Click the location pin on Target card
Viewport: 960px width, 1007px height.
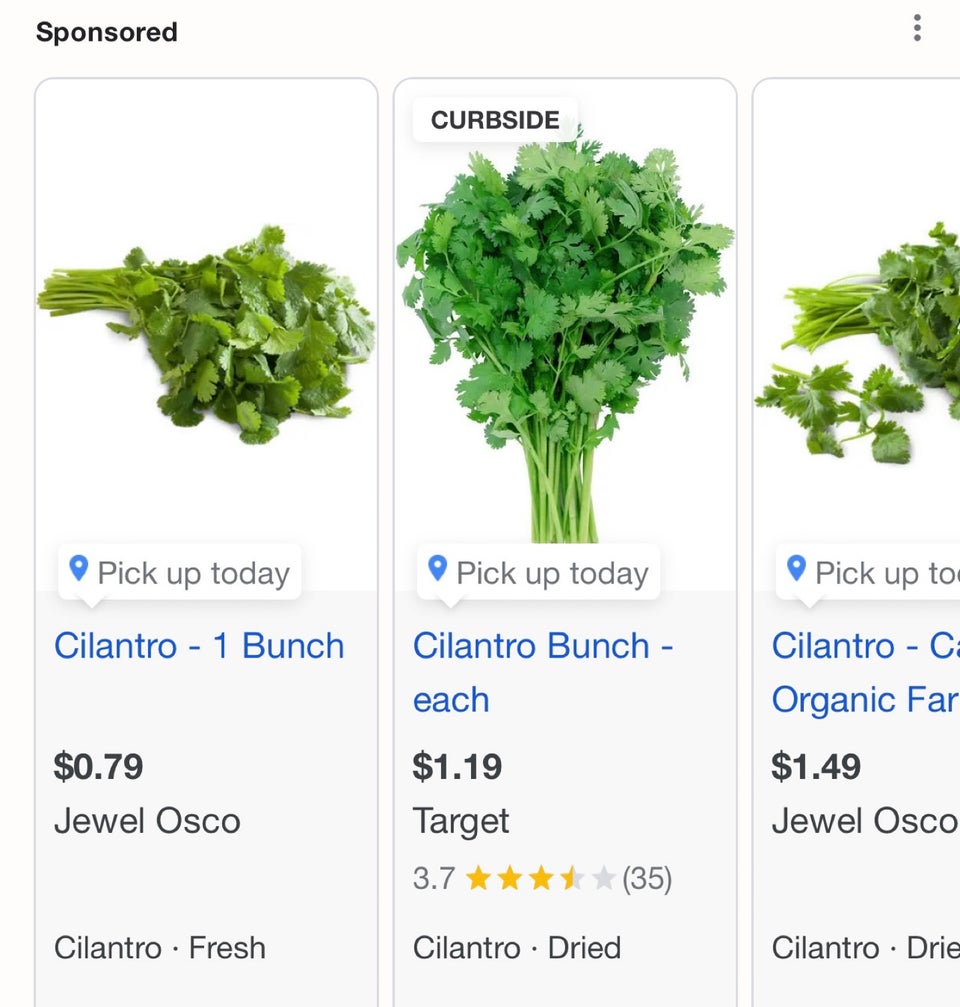tap(437, 570)
